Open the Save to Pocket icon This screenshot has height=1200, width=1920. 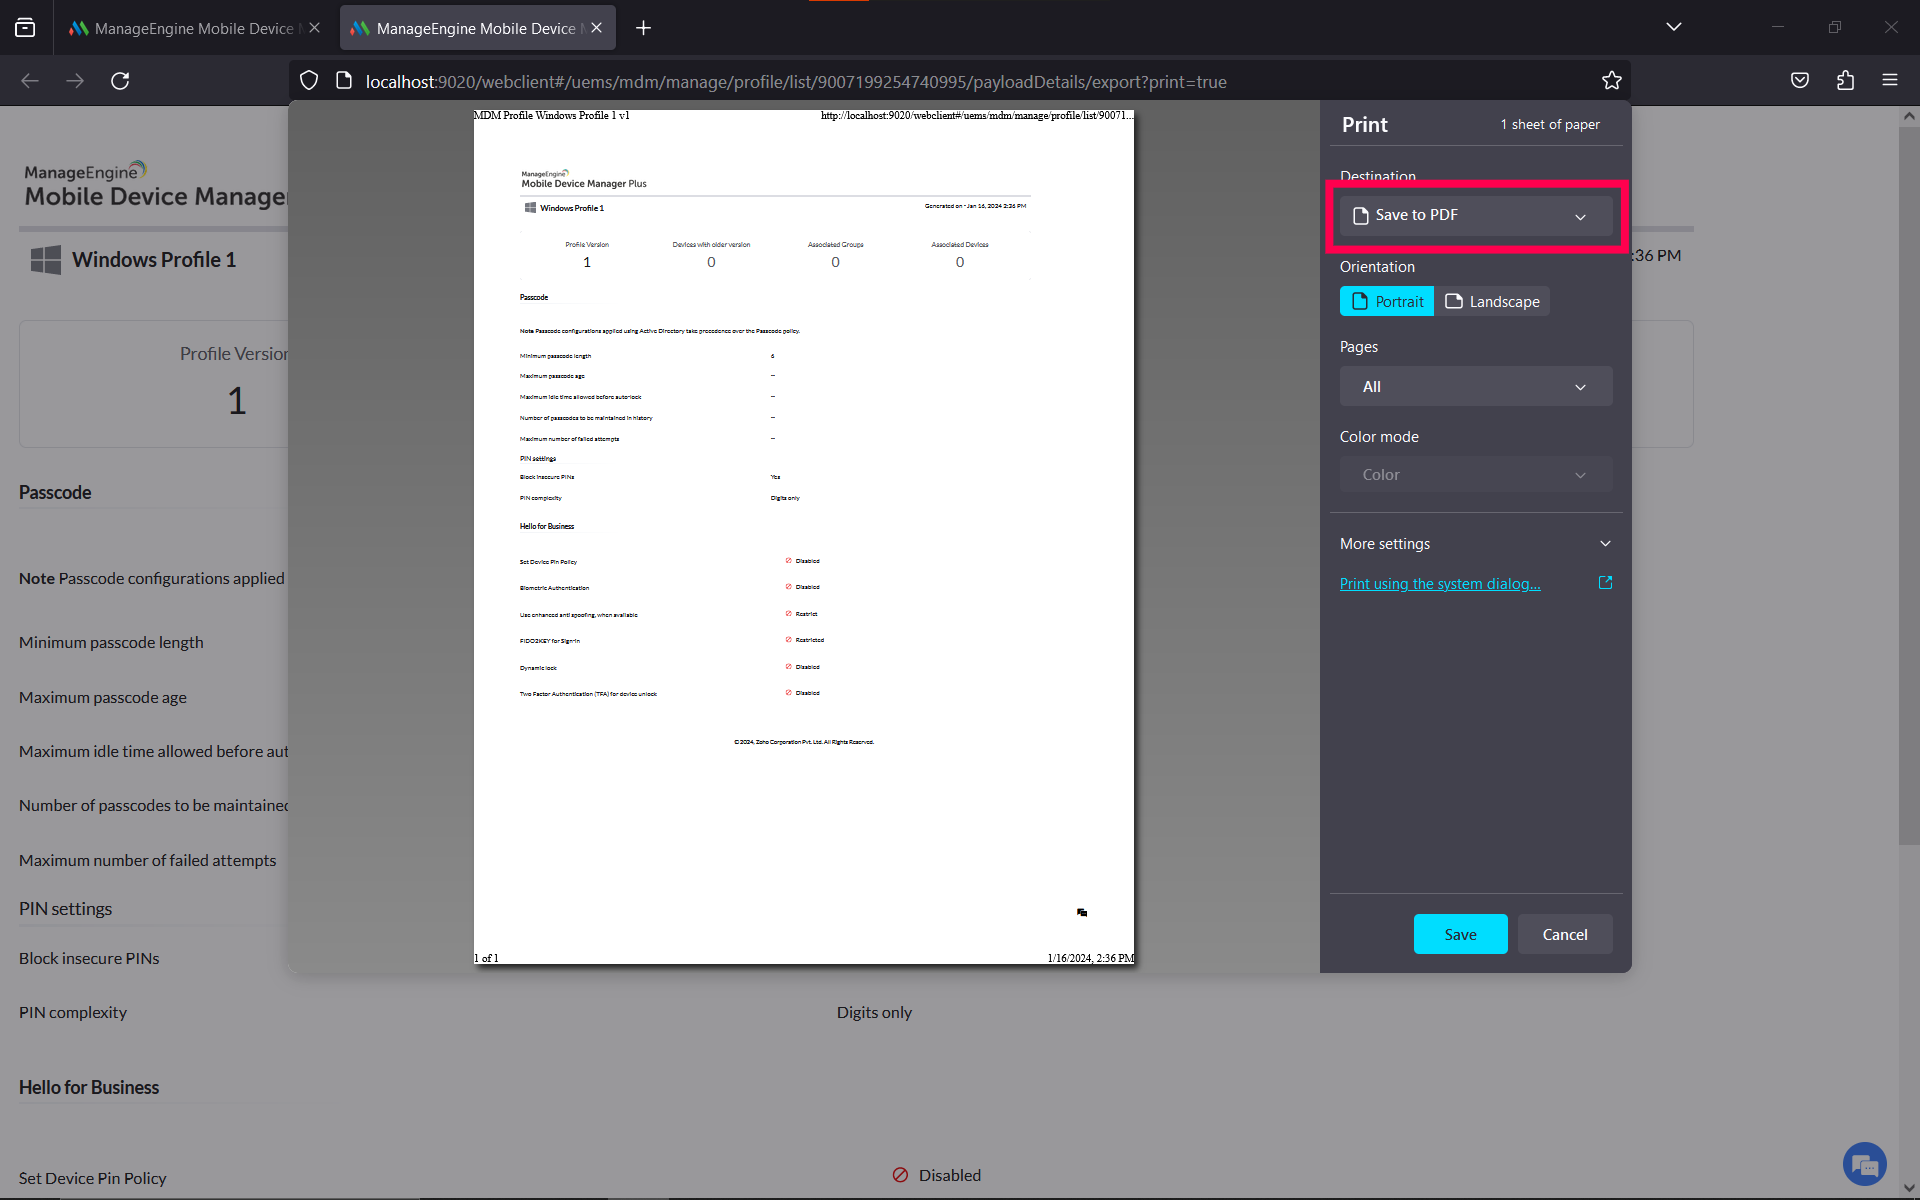click(1800, 81)
